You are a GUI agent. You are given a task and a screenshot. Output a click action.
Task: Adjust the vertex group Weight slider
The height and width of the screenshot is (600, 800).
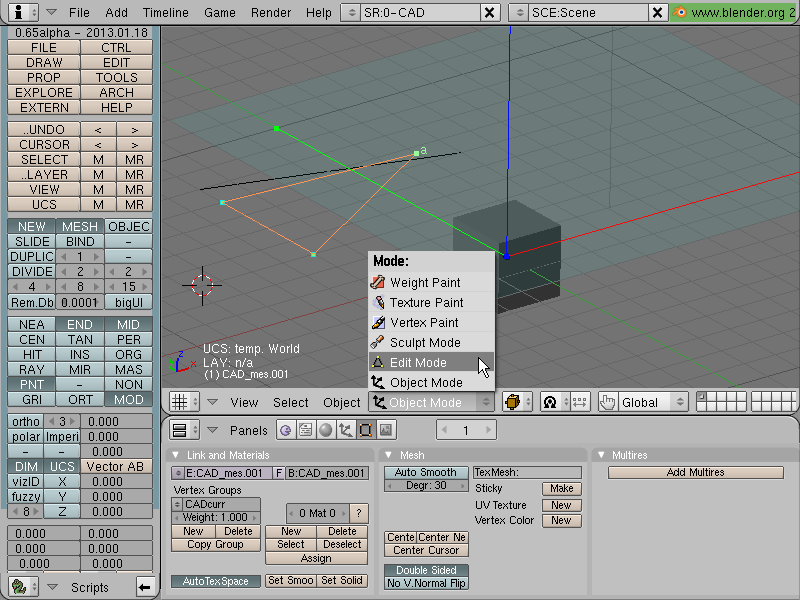click(215, 517)
